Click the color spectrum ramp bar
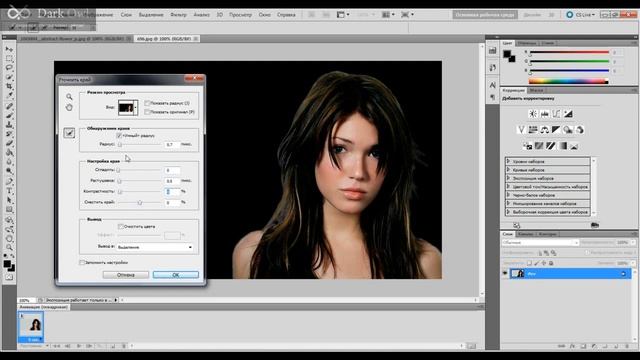640x360 pixels. point(569,81)
